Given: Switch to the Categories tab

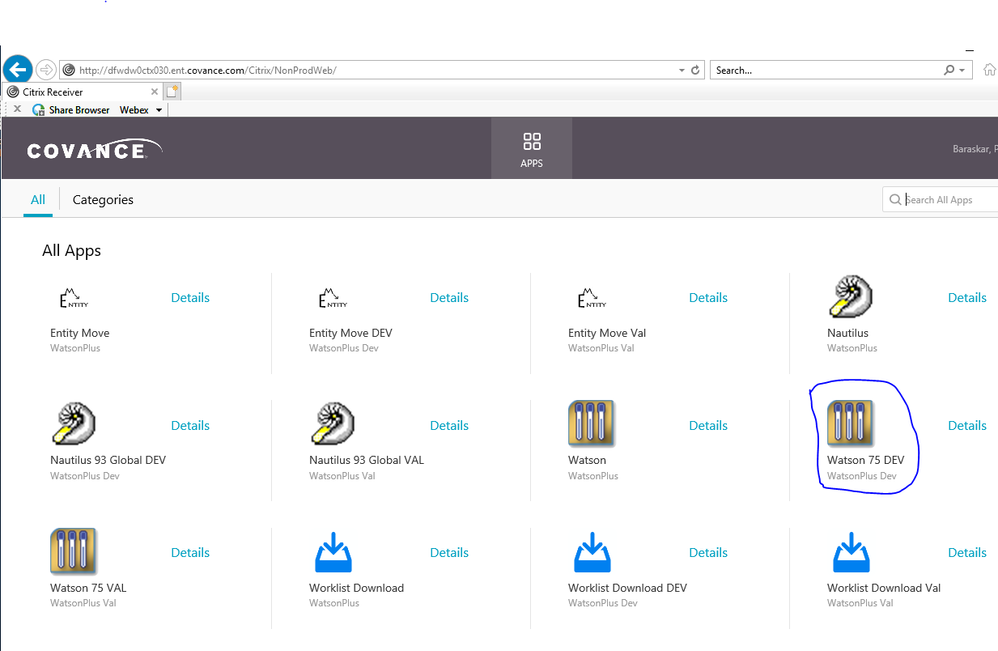Looking at the screenshot, I should point(103,200).
